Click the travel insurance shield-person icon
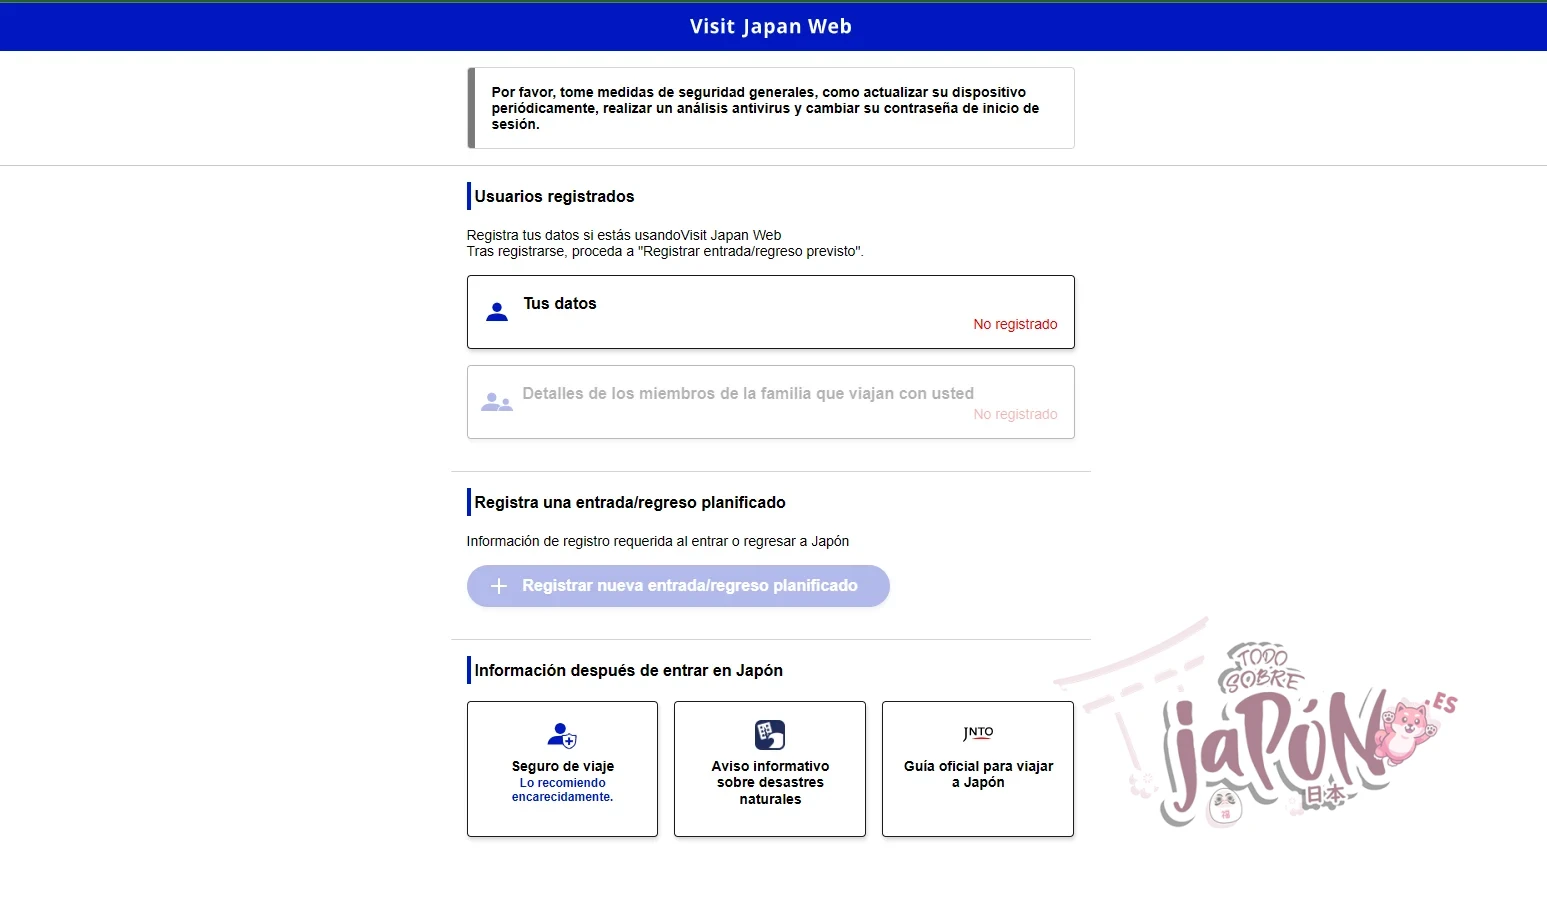Screen dimensions: 1547x904 coord(562,735)
